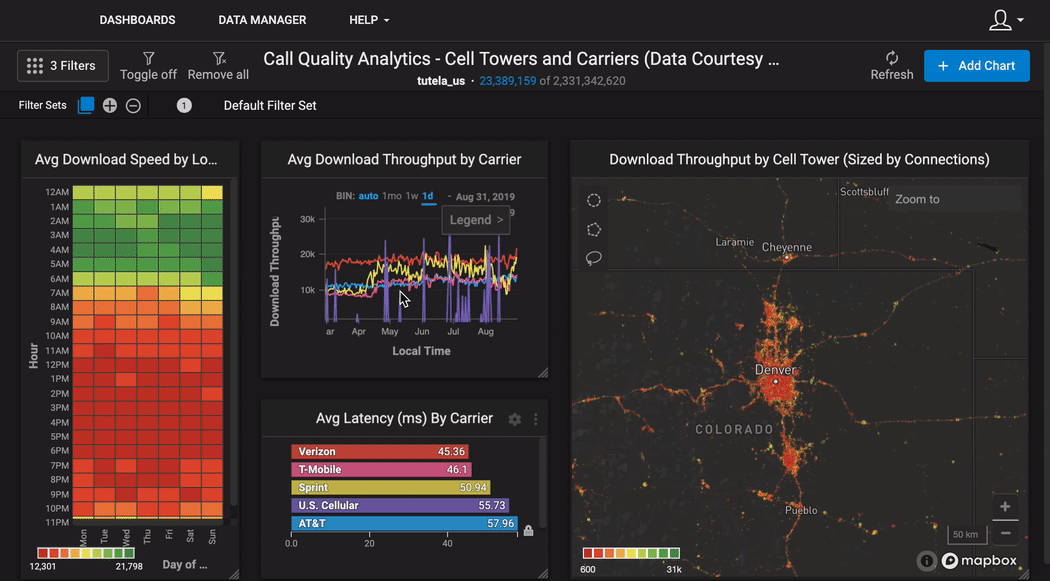Image resolution: width=1050 pixels, height=581 pixels.
Task: Click the Avg Download Speed chart title
Action: click(127, 159)
